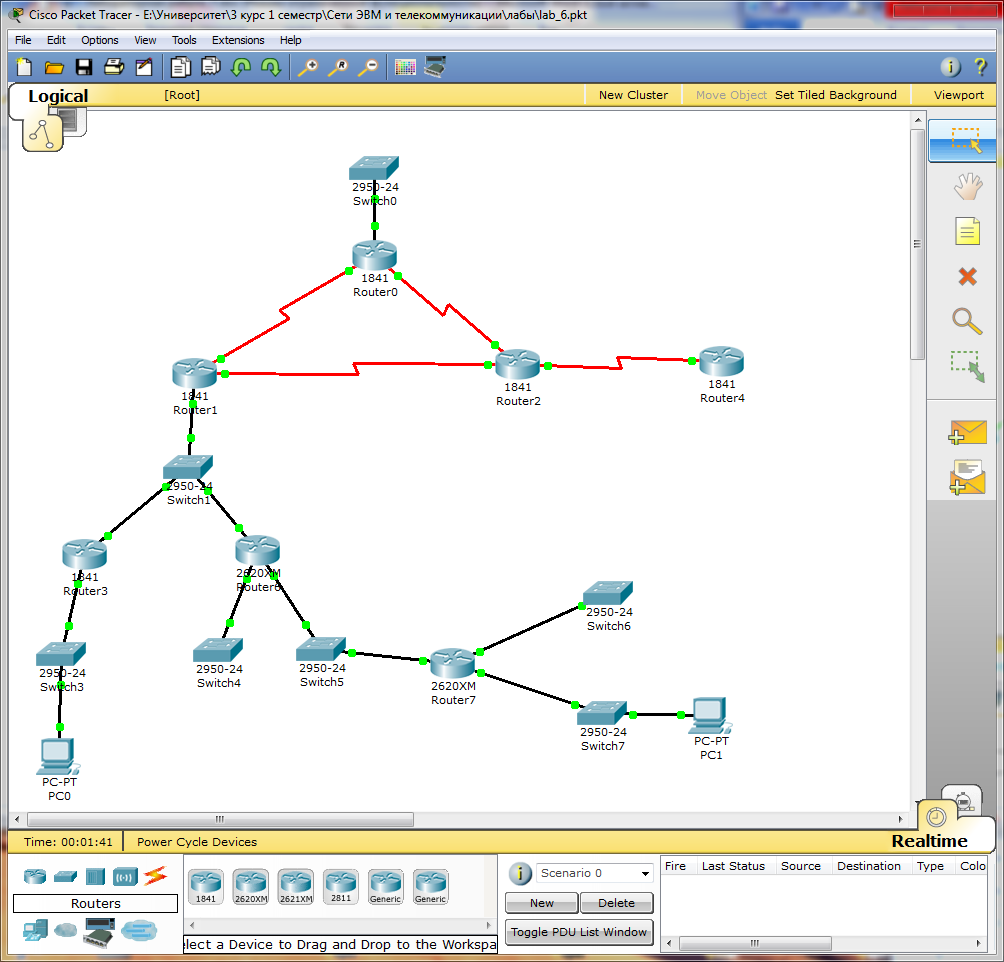This screenshot has height=962, width=1004.
Task: Choose the Place Note tool
Action: pyautogui.click(x=968, y=231)
